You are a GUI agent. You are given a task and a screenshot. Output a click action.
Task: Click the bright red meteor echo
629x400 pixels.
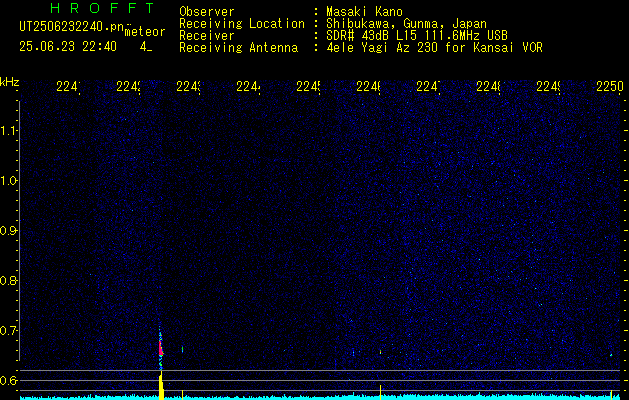[x=161, y=347]
